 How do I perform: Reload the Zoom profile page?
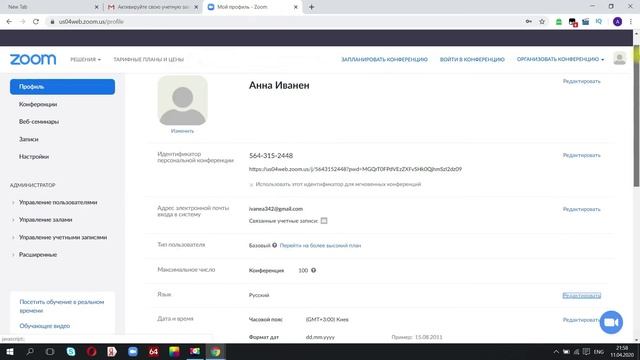[36, 22]
